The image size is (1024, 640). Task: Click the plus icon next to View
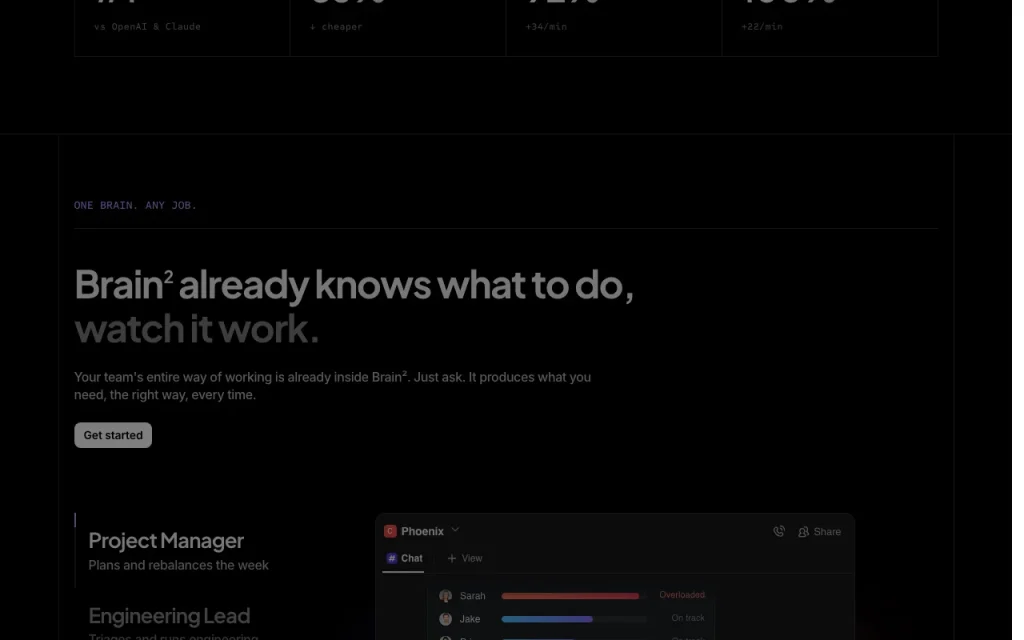click(451, 558)
